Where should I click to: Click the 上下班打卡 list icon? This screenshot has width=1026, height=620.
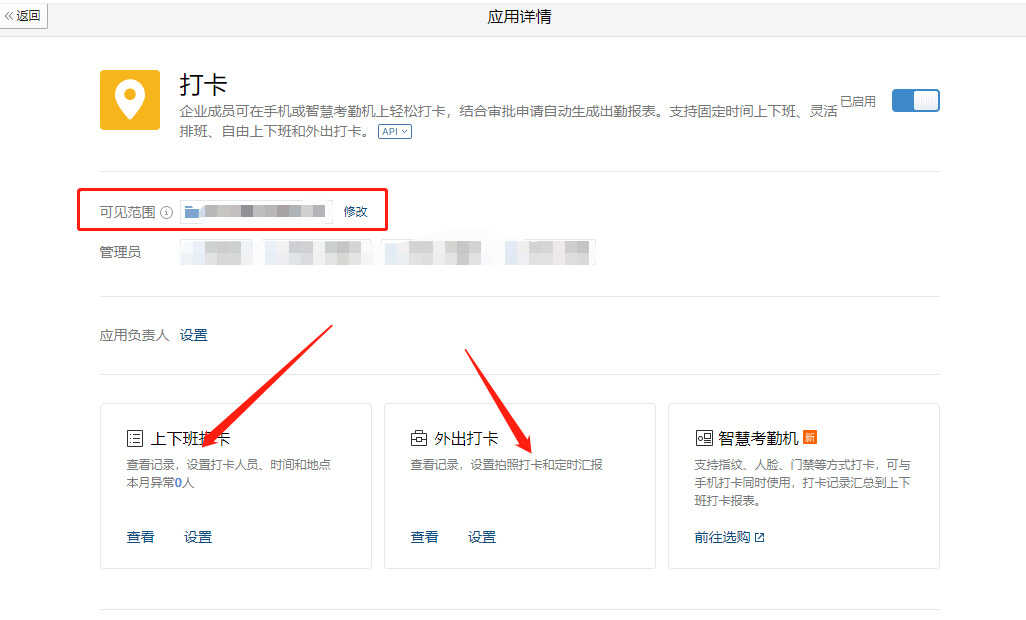[135, 438]
